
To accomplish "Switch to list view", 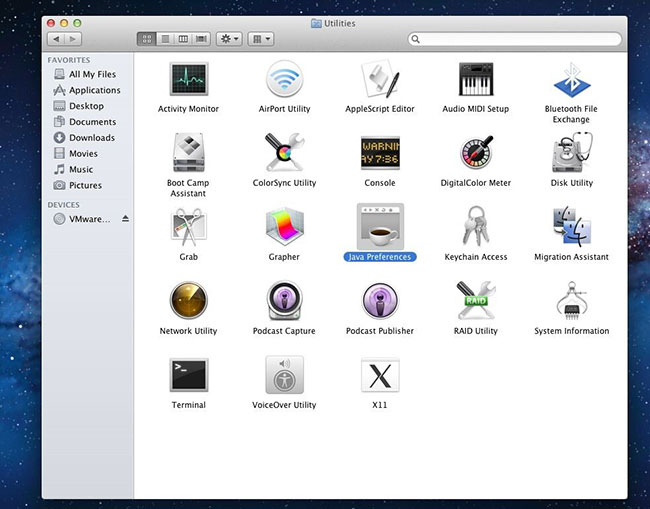I will (165, 39).
